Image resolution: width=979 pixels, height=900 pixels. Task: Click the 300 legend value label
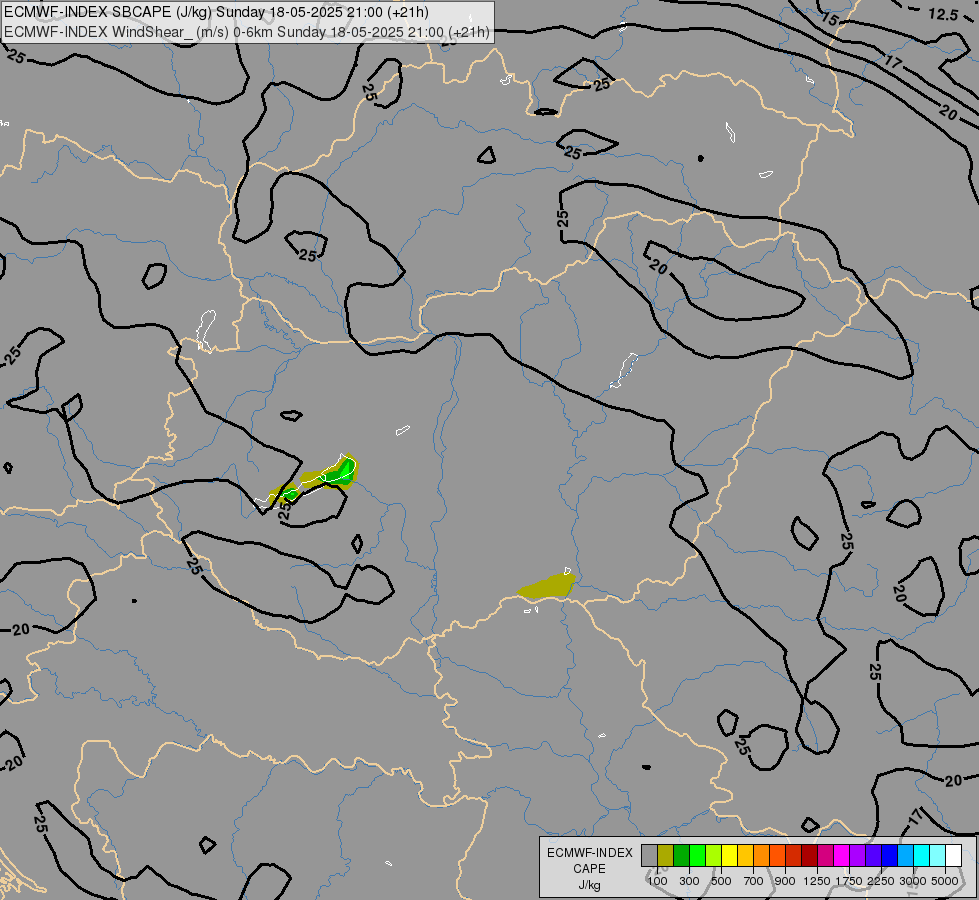[689, 881]
